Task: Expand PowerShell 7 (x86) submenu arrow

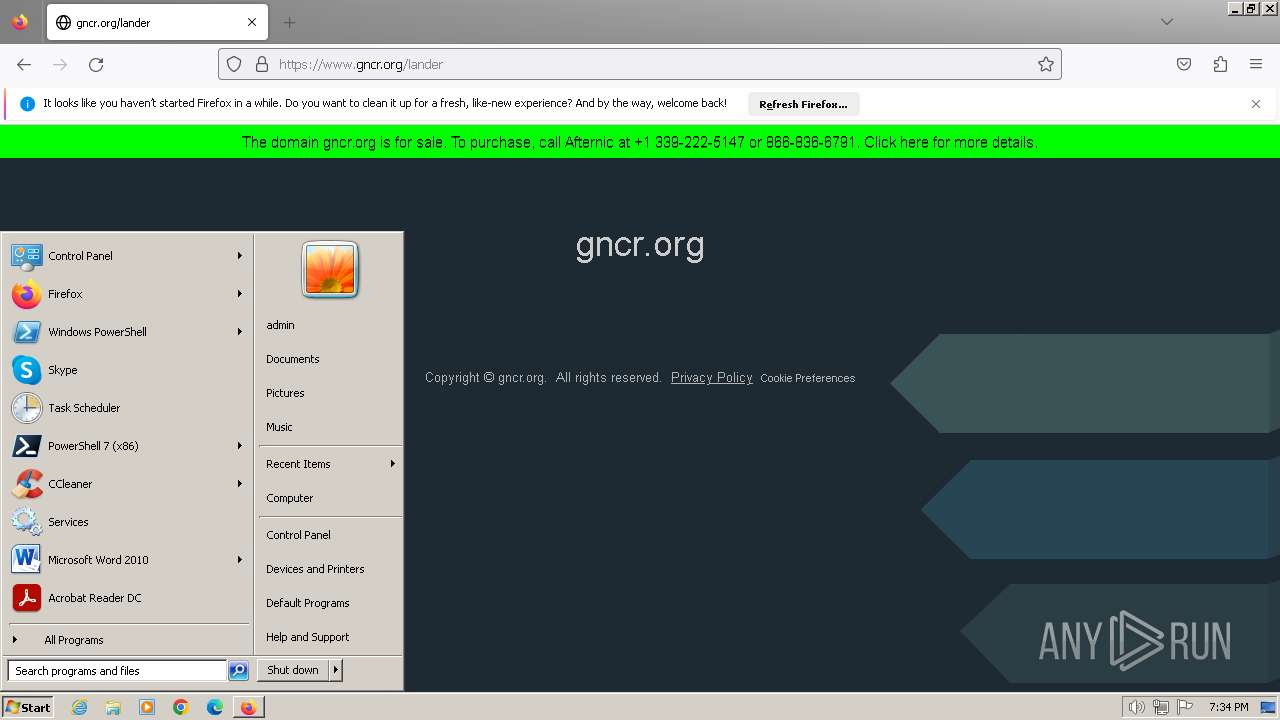Action: tap(240, 446)
